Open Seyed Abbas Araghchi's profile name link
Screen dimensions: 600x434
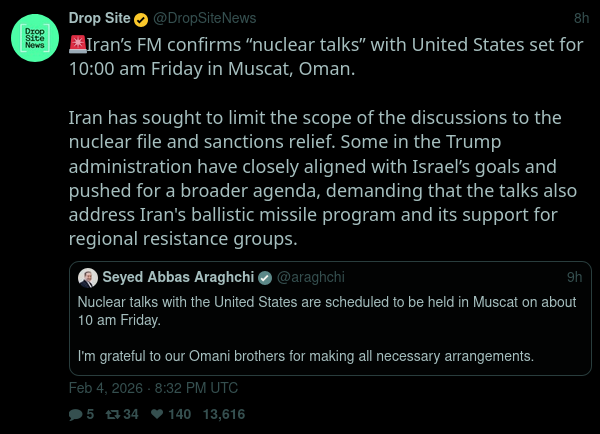point(178,277)
